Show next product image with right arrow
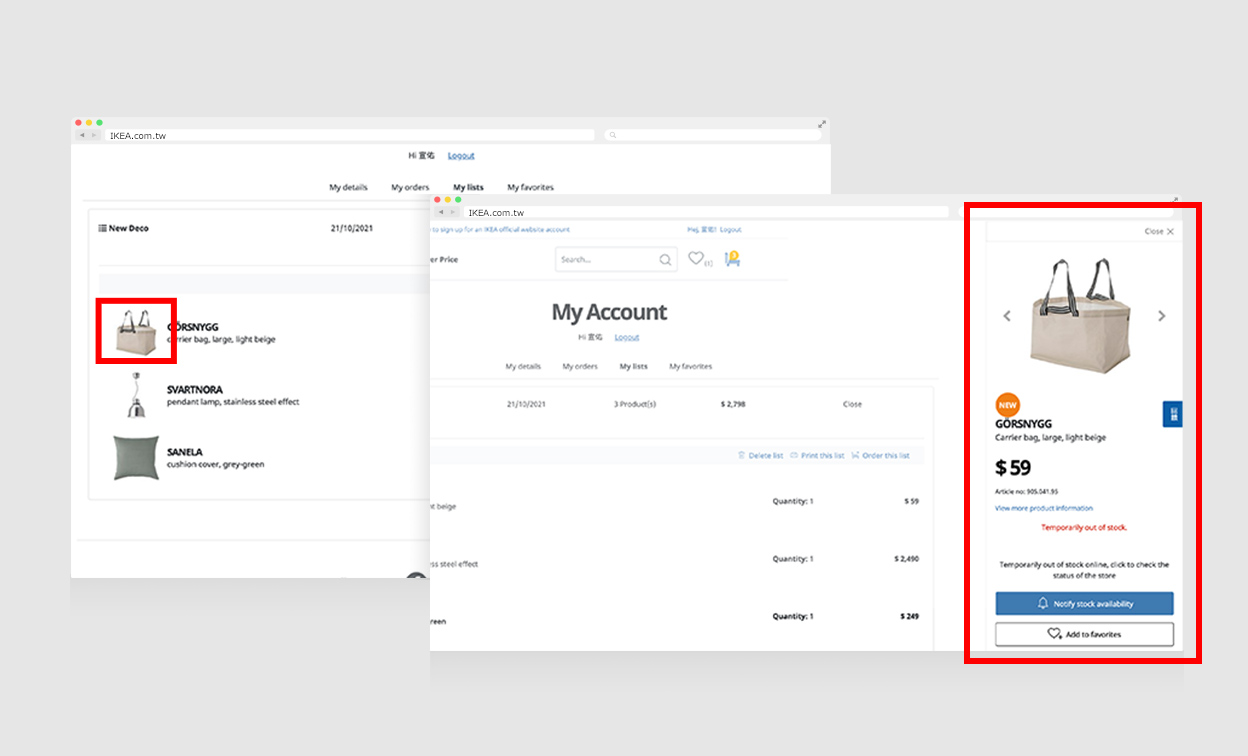This screenshot has height=756, width=1248. [1161, 316]
